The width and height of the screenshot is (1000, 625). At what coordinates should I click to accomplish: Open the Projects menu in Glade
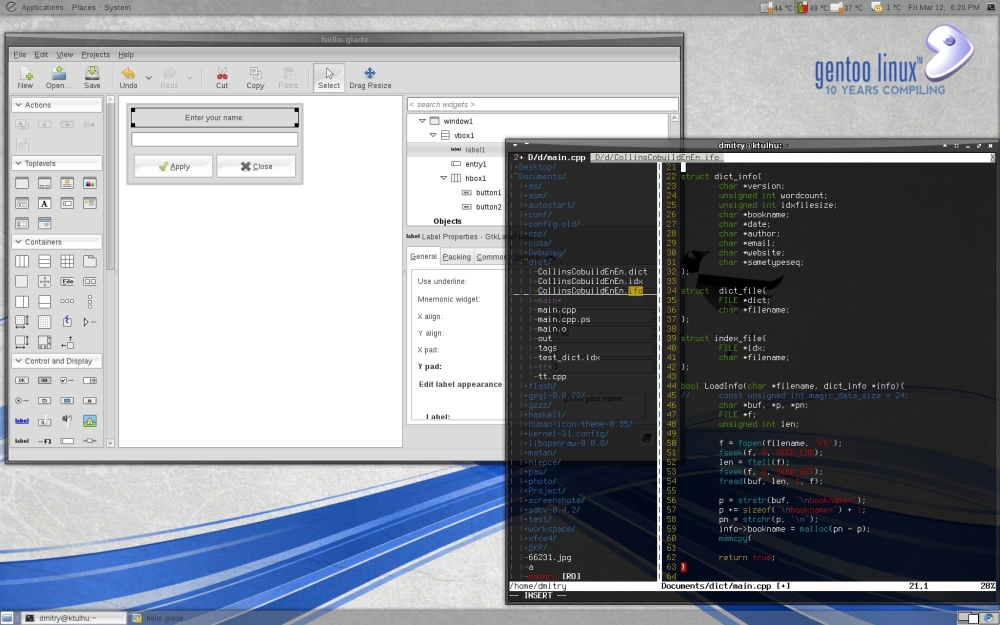click(x=96, y=55)
